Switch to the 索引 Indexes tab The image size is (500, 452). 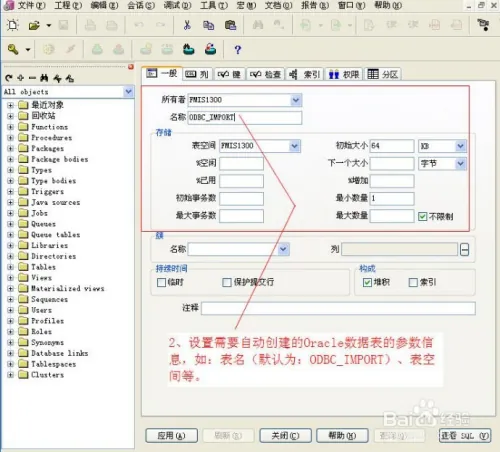[x=304, y=74]
